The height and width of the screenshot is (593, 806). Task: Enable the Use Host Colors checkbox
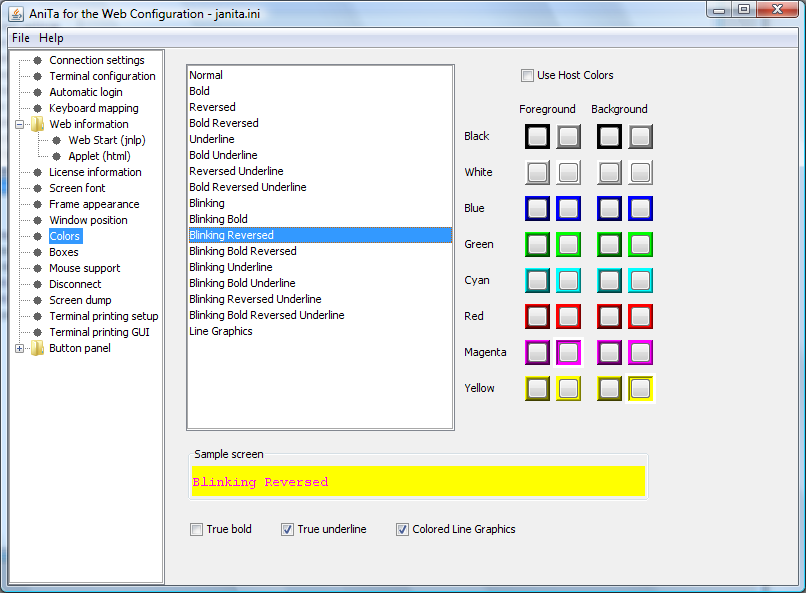527,76
